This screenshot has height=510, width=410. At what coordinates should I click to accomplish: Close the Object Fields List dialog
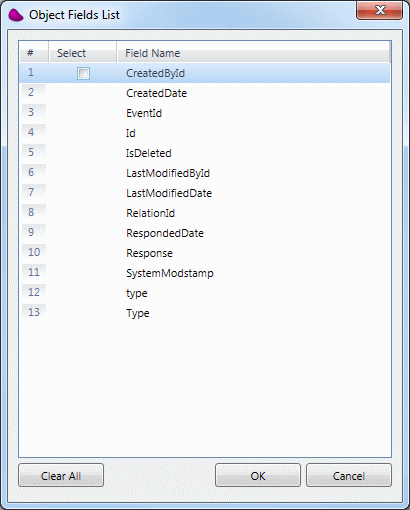[x=379, y=10]
